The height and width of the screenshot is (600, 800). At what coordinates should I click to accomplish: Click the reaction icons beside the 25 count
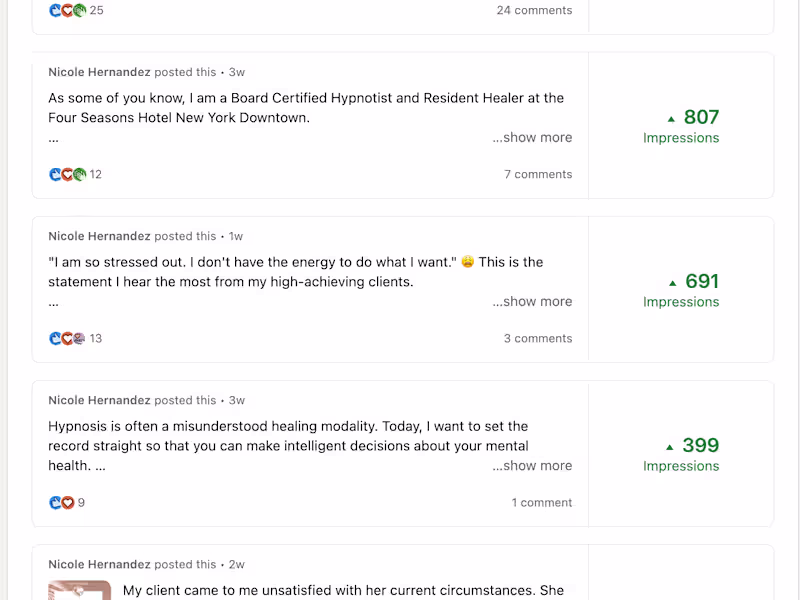click(67, 10)
